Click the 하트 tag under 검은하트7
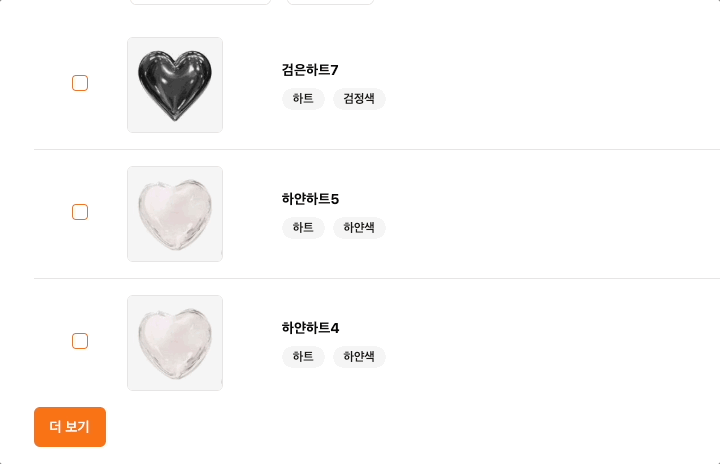 click(303, 99)
